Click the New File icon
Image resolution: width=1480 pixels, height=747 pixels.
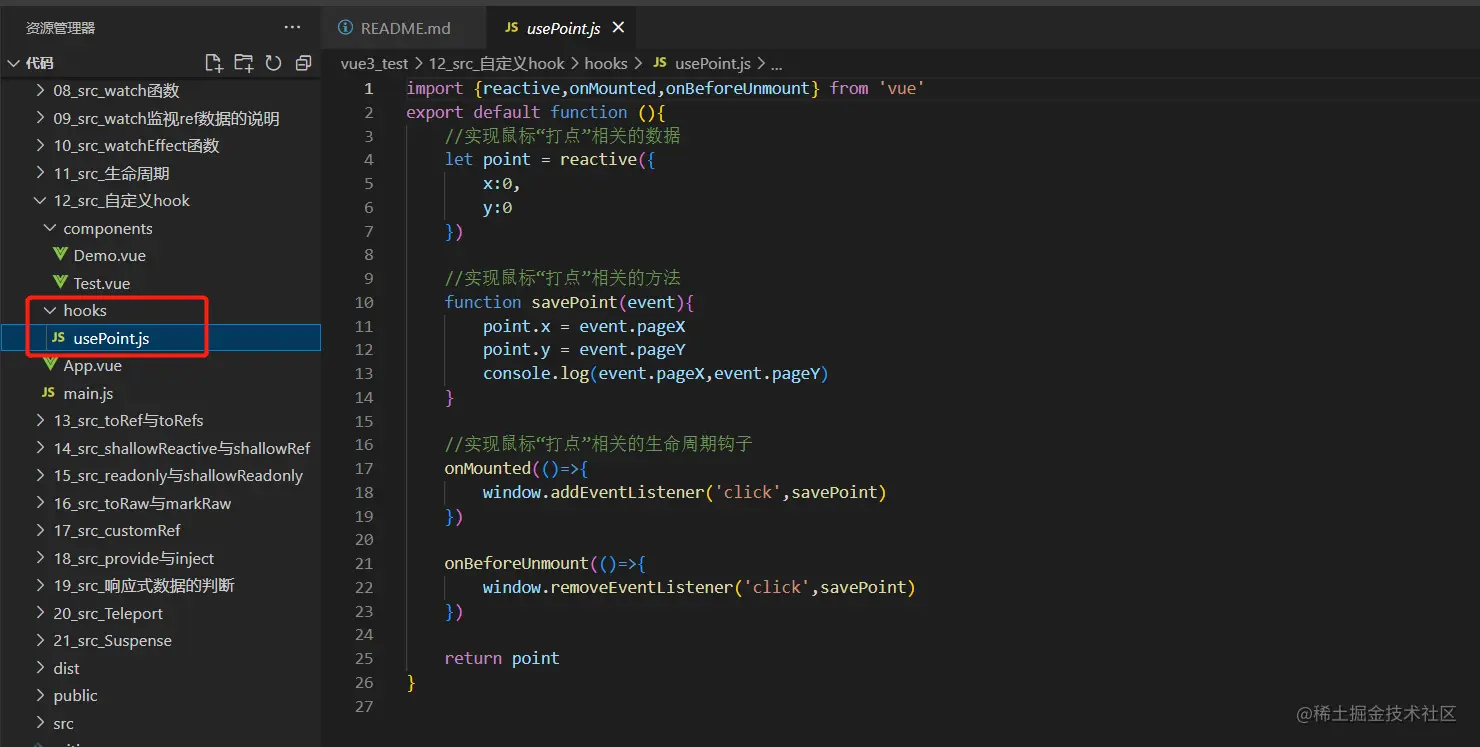tap(214, 63)
